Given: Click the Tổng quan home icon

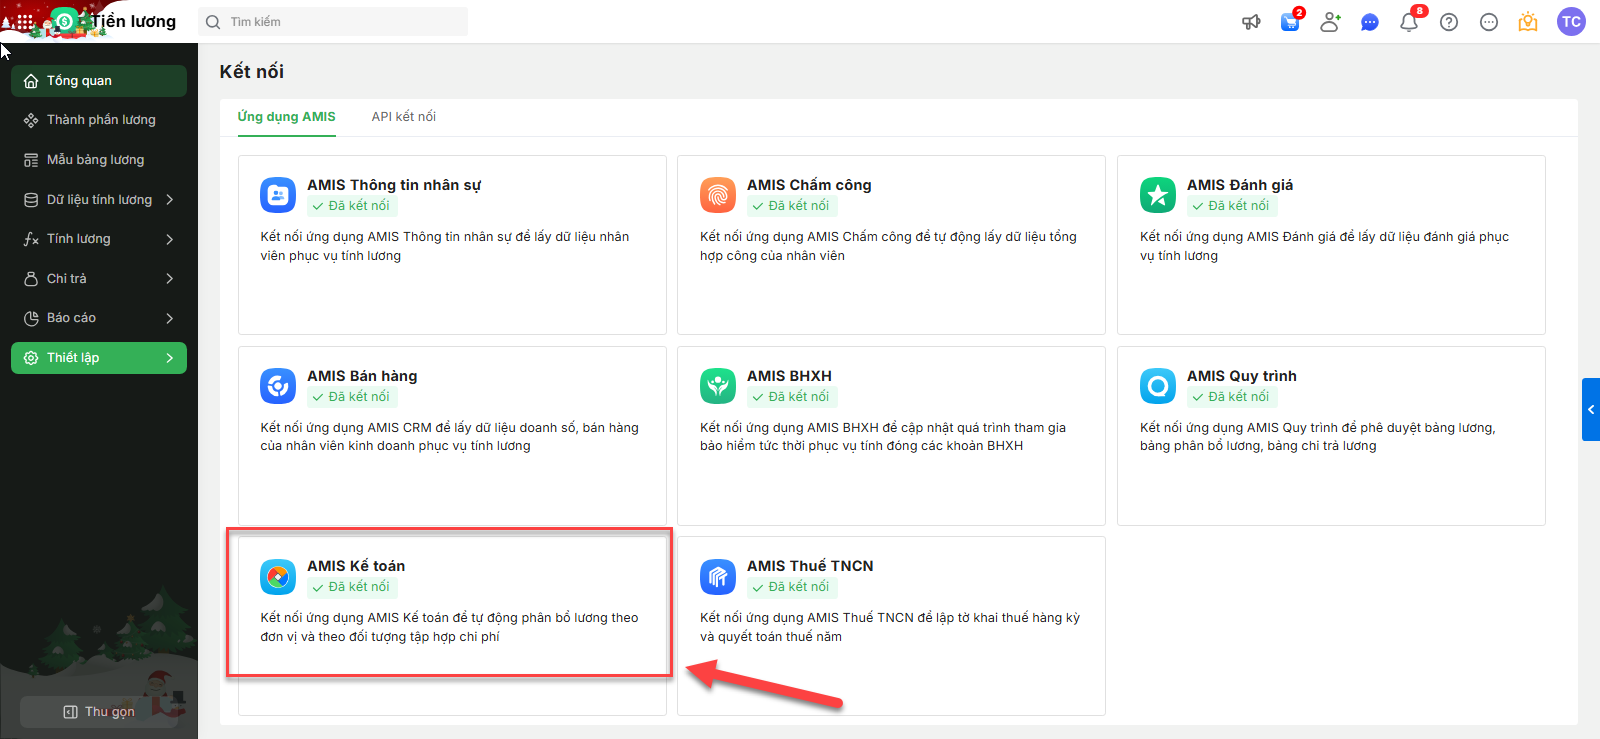Looking at the screenshot, I should pyautogui.click(x=31, y=81).
